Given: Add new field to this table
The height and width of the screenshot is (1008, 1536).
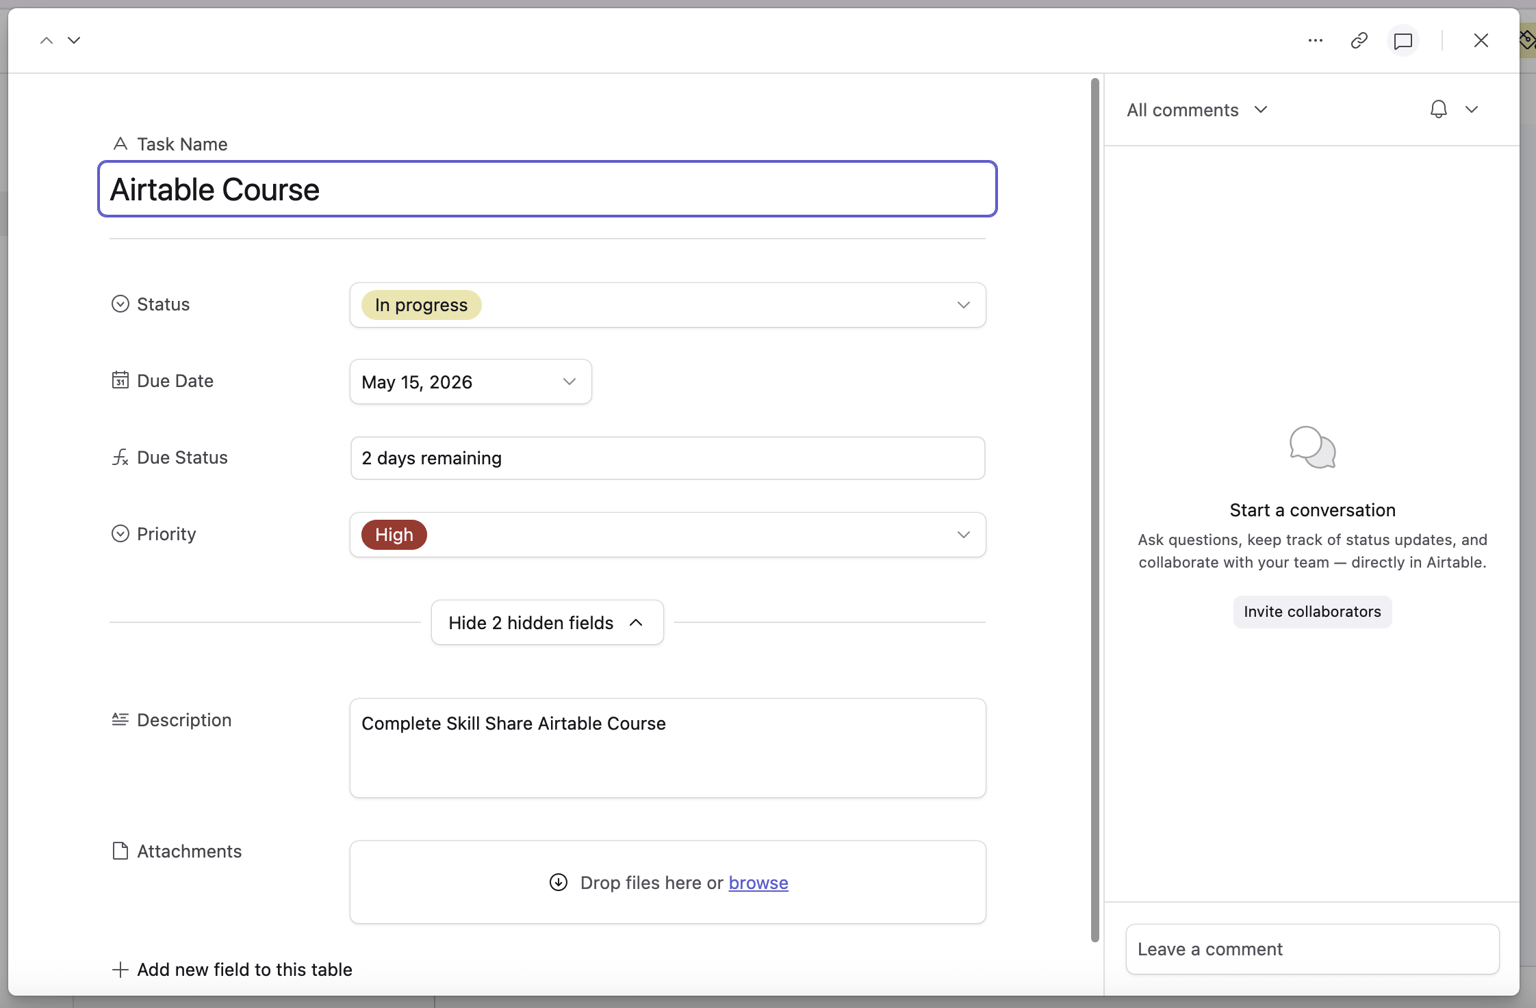Looking at the screenshot, I should (x=232, y=969).
